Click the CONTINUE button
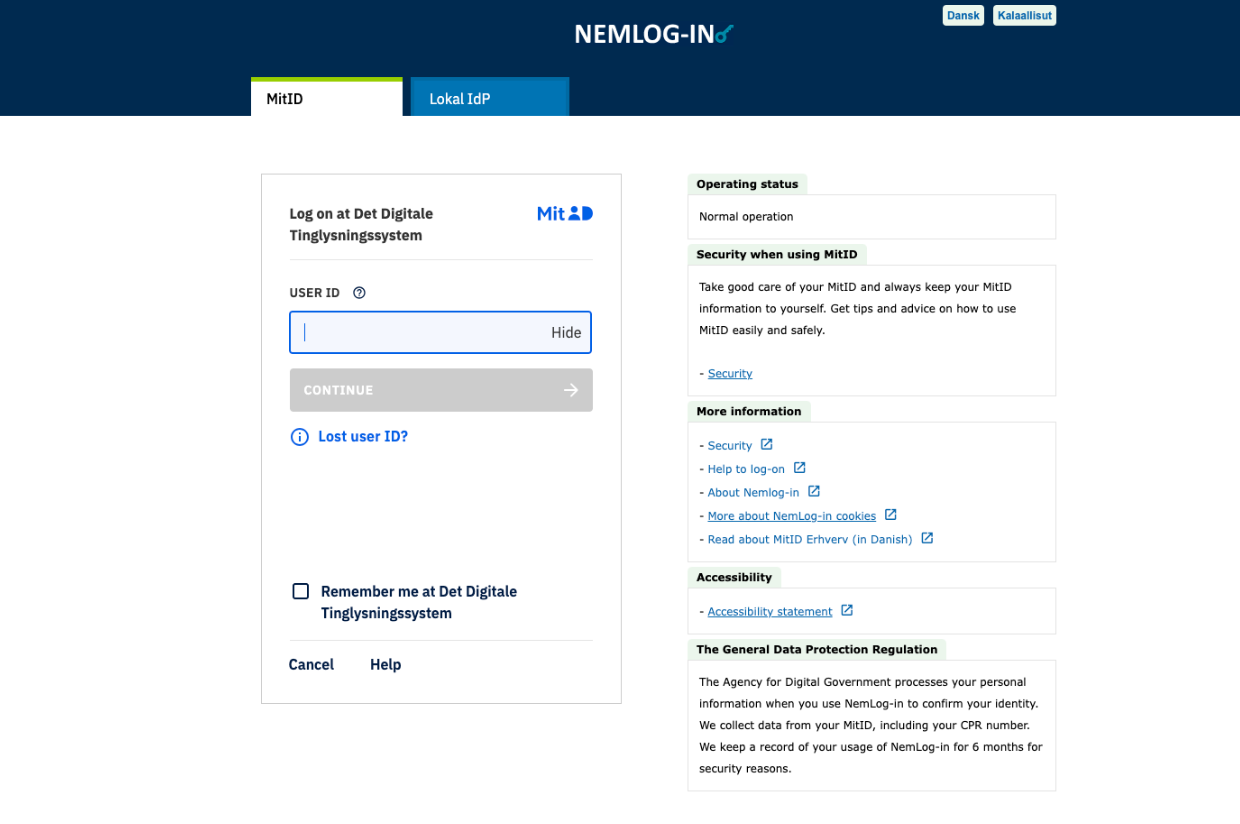 (x=441, y=390)
